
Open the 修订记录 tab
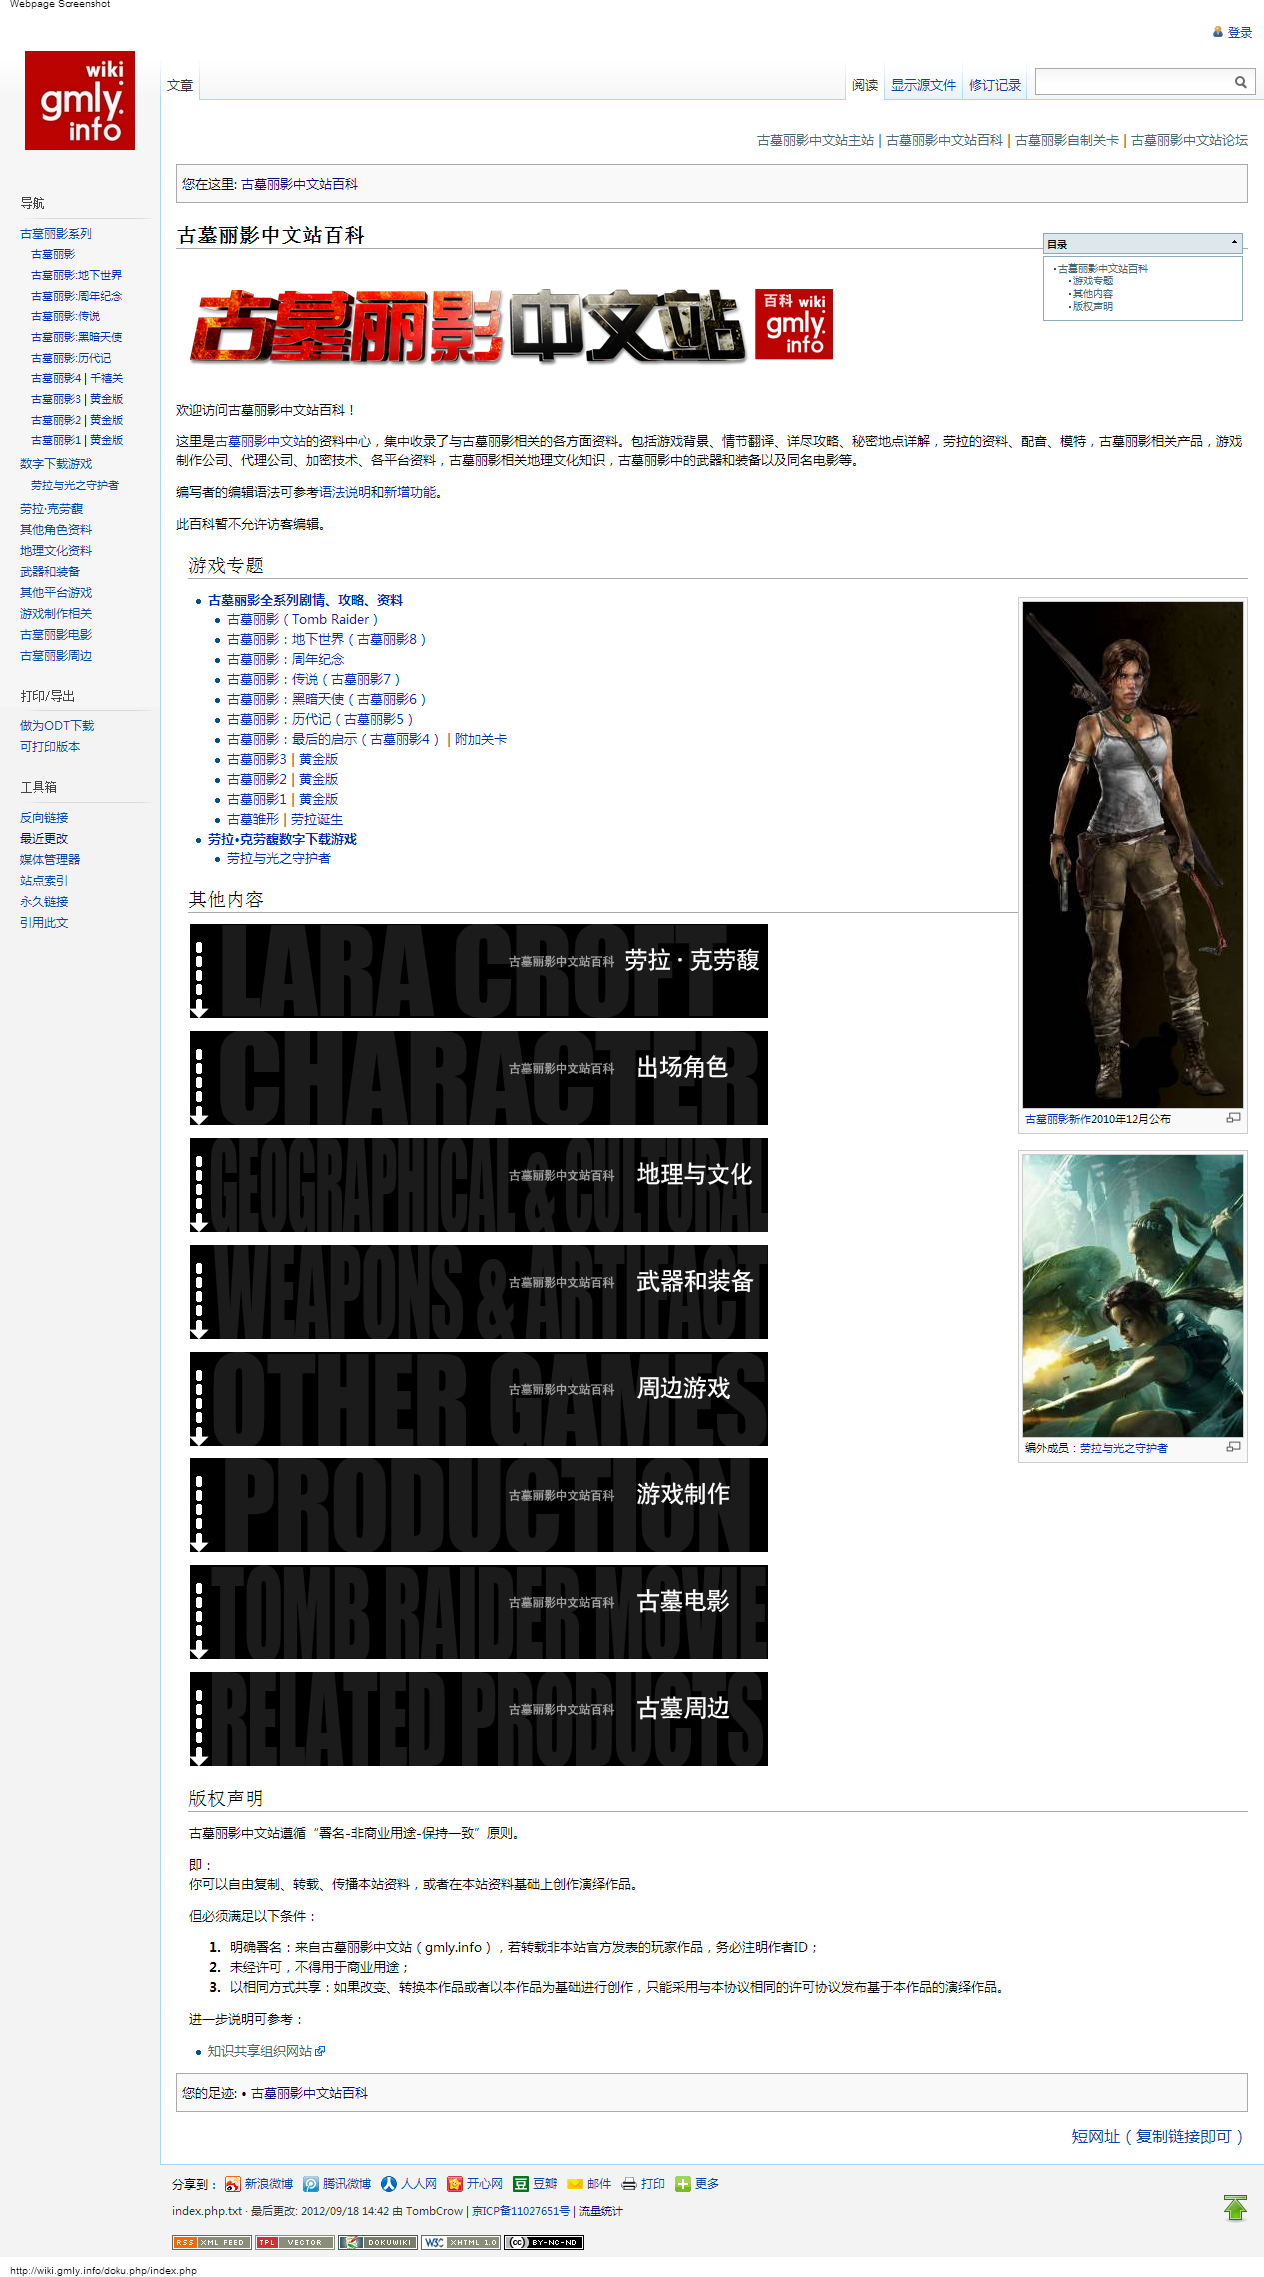point(995,85)
